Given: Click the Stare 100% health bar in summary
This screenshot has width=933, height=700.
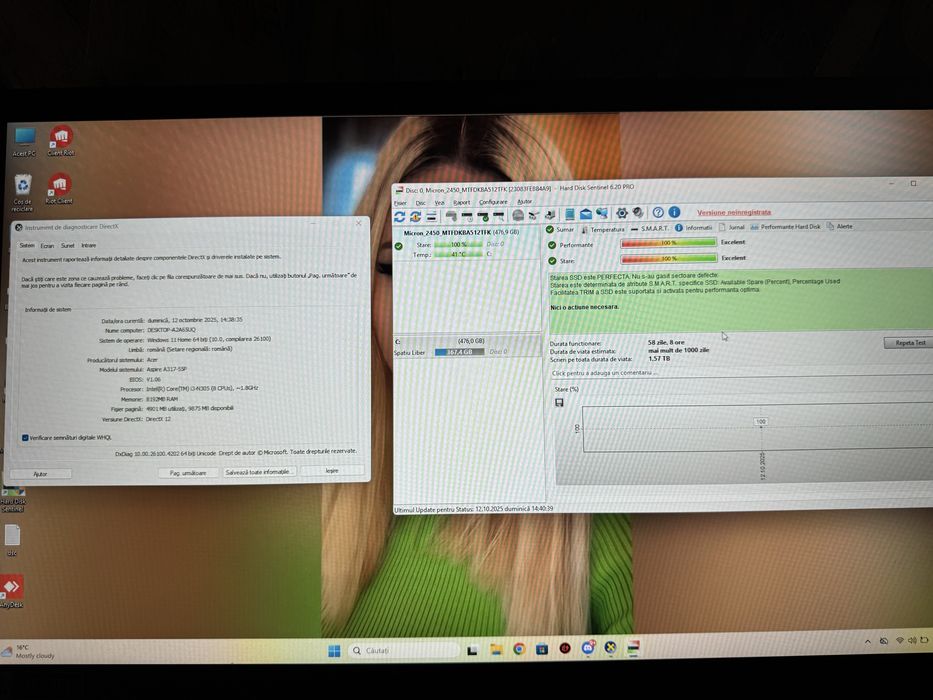Looking at the screenshot, I should click(668, 259).
